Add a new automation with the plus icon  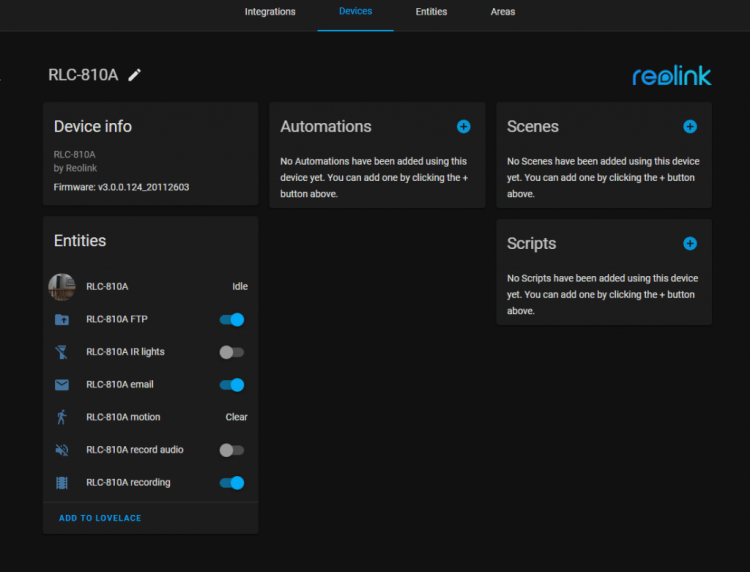click(x=463, y=126)
